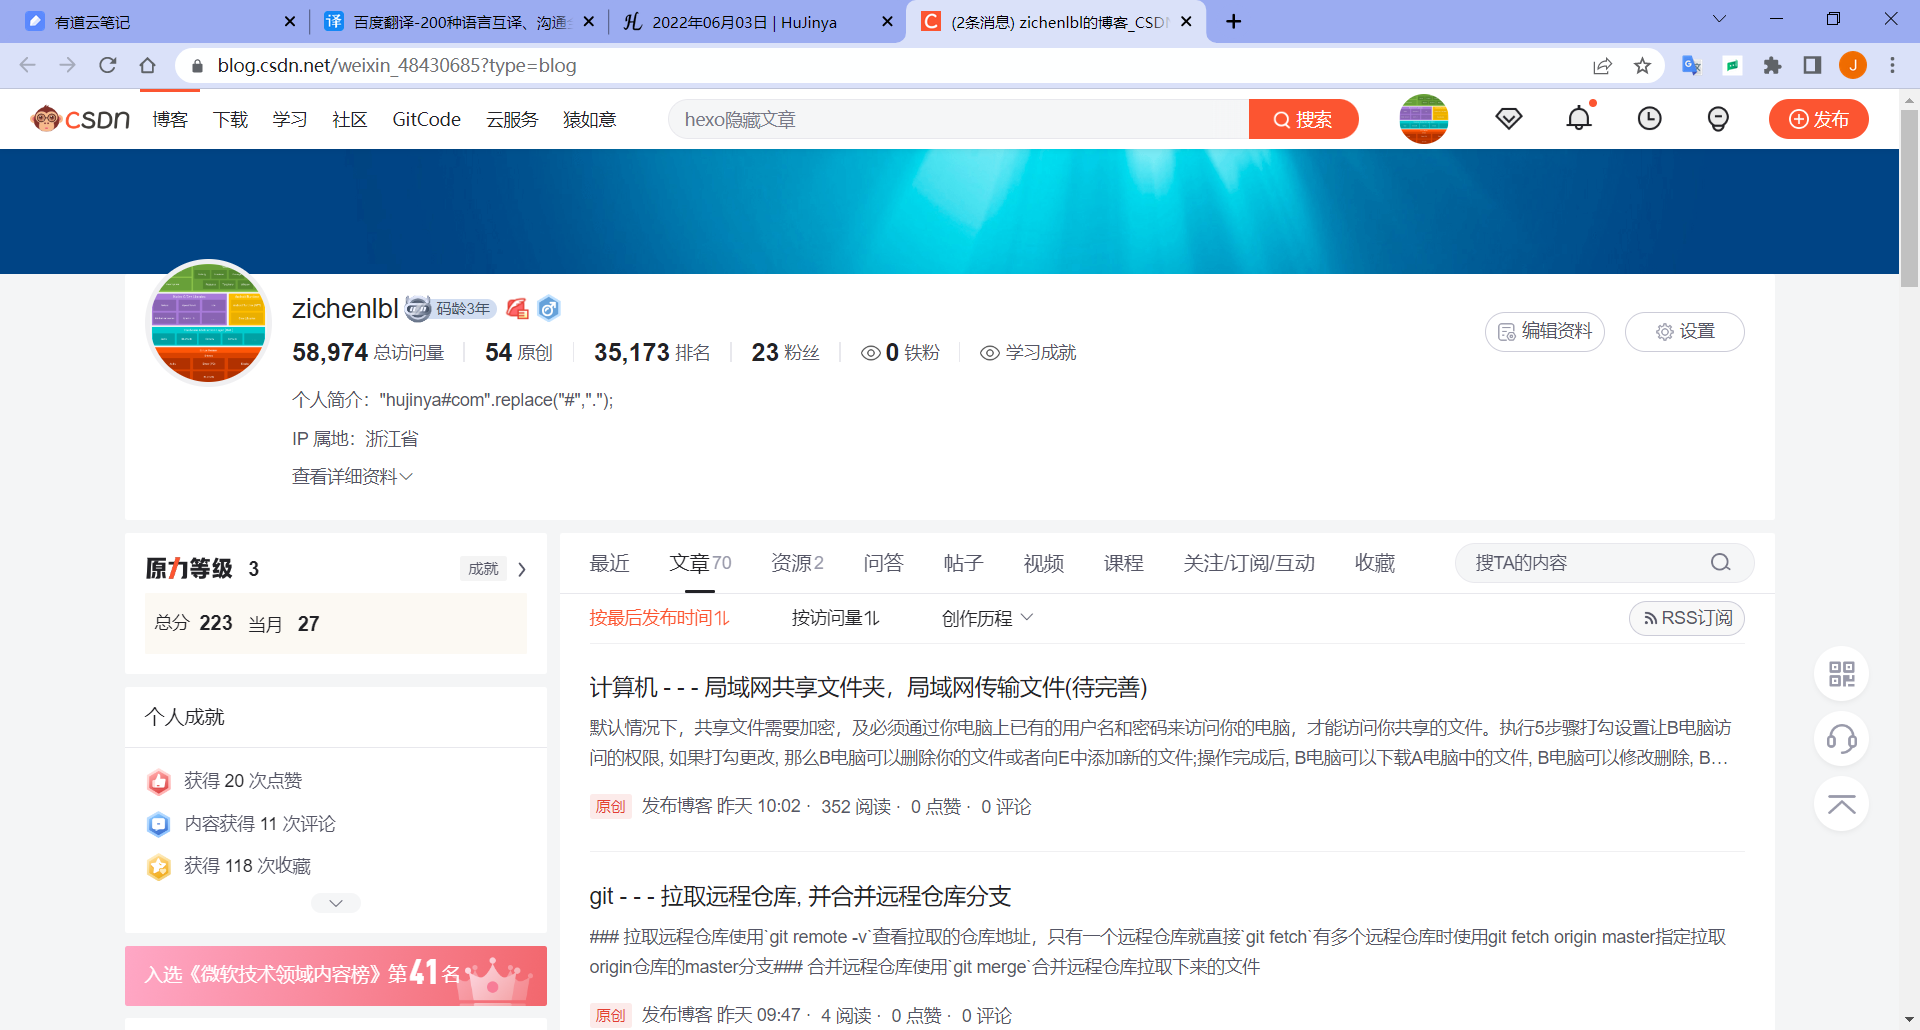
Task: Switch to 资源 tab
Action: point(797,563)
